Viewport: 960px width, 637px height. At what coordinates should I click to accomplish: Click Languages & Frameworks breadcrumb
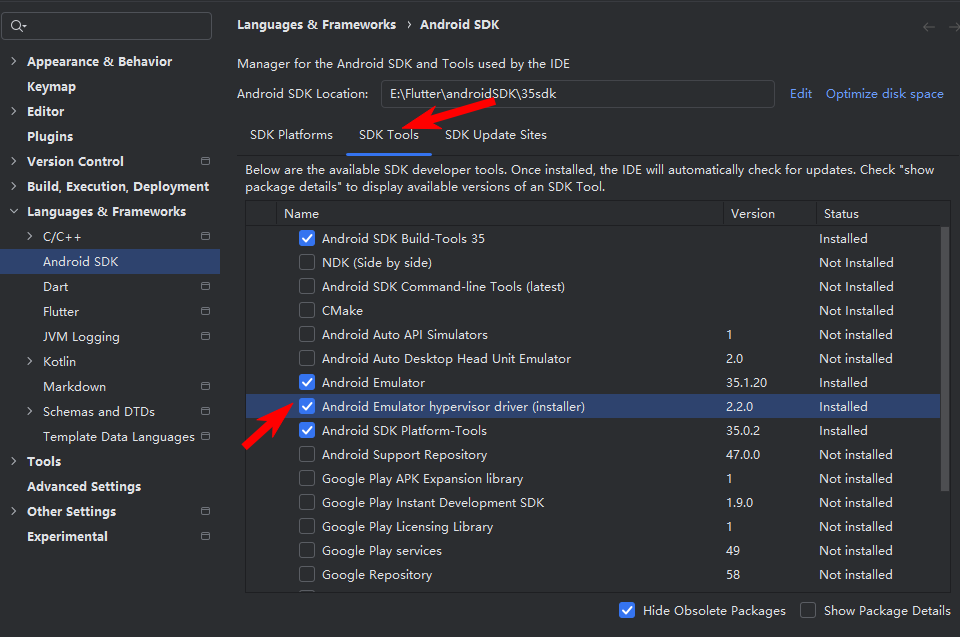coord(317,24)
